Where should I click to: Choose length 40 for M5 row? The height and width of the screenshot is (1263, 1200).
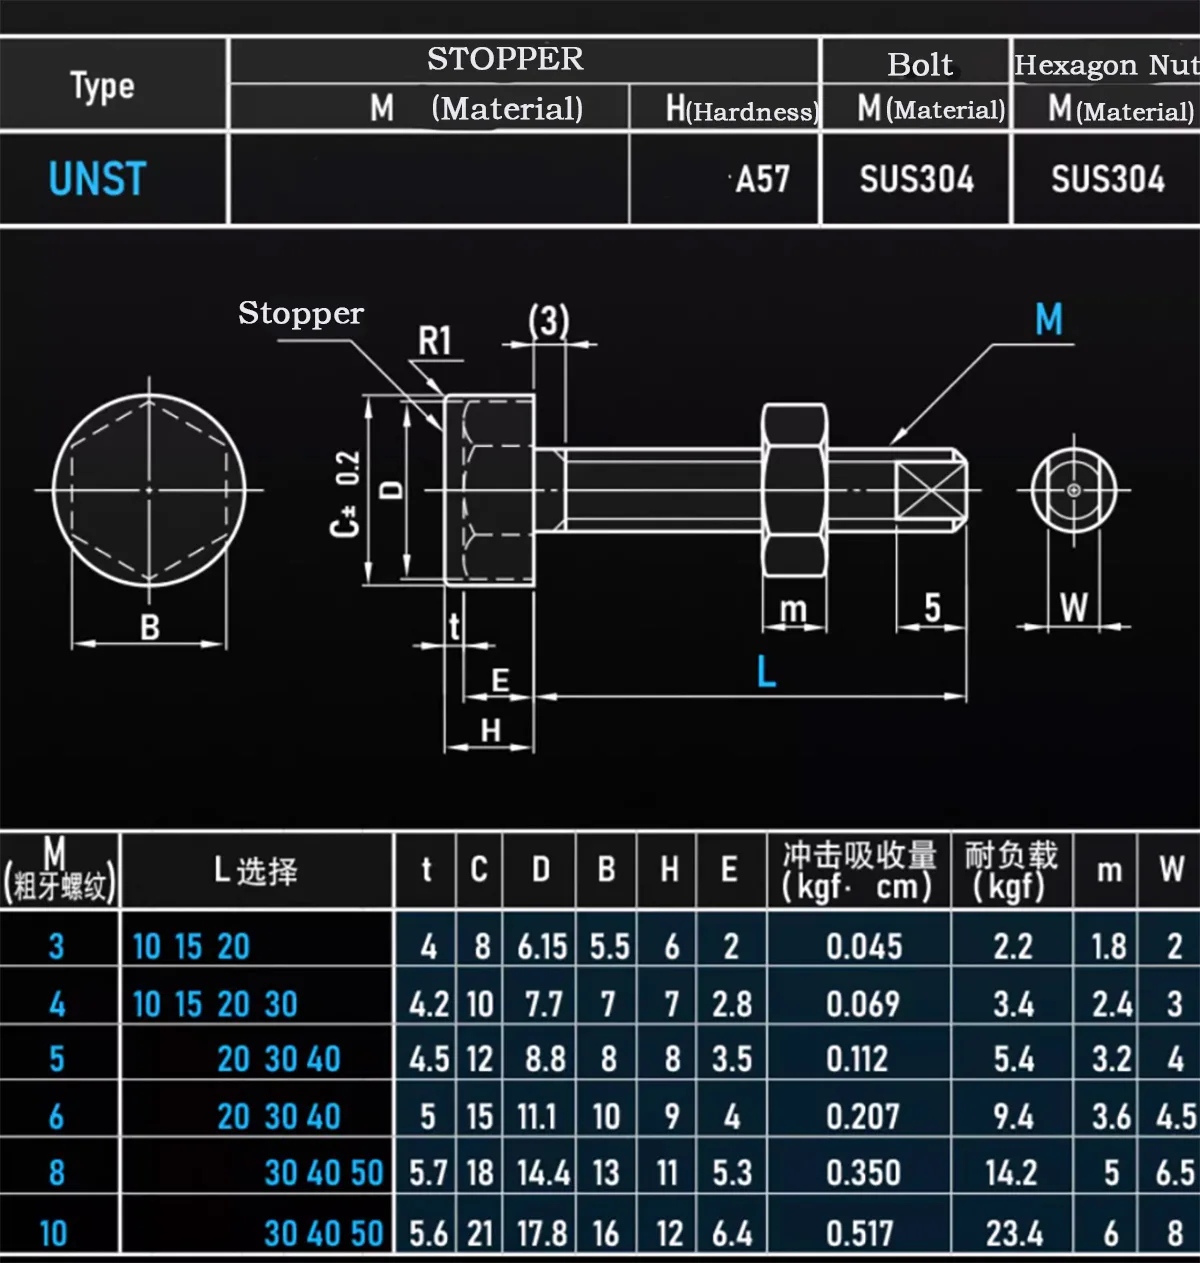coord(324,1059)
